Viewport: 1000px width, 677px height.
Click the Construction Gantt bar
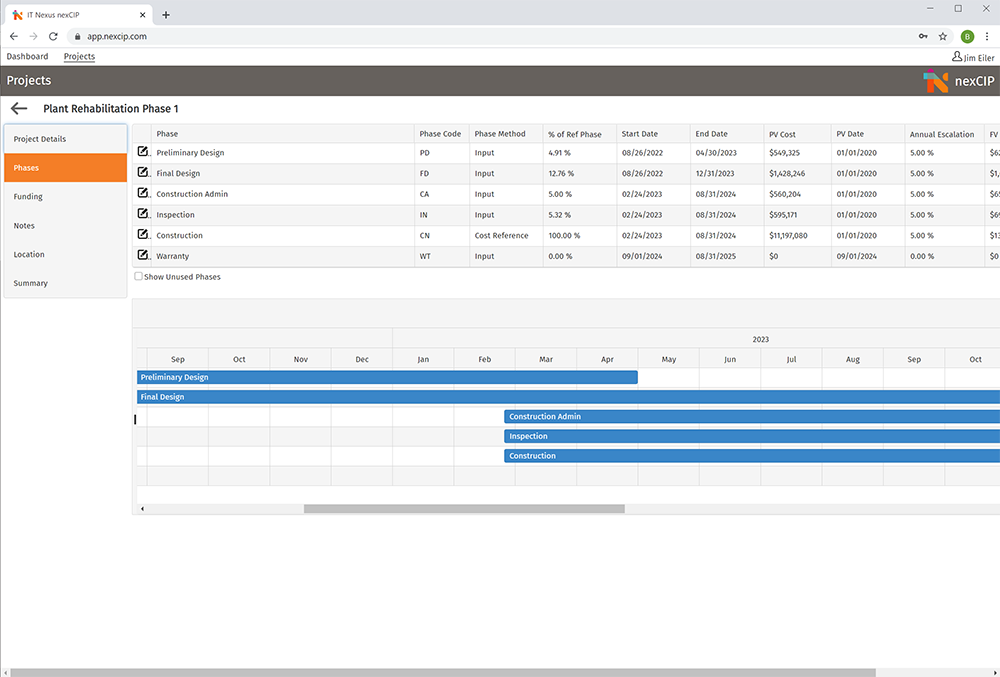click(752, 456)
